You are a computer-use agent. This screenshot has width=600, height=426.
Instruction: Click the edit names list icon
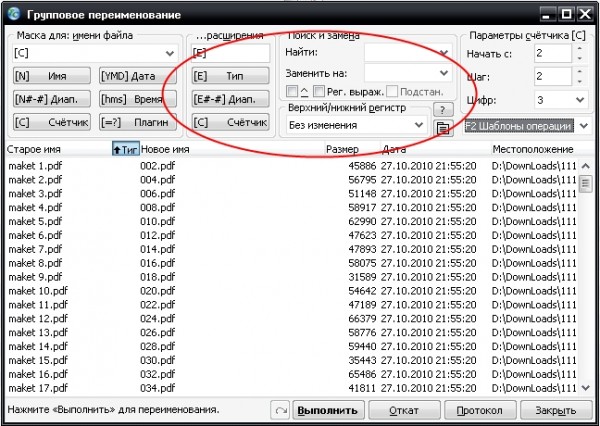coord(443,128)
